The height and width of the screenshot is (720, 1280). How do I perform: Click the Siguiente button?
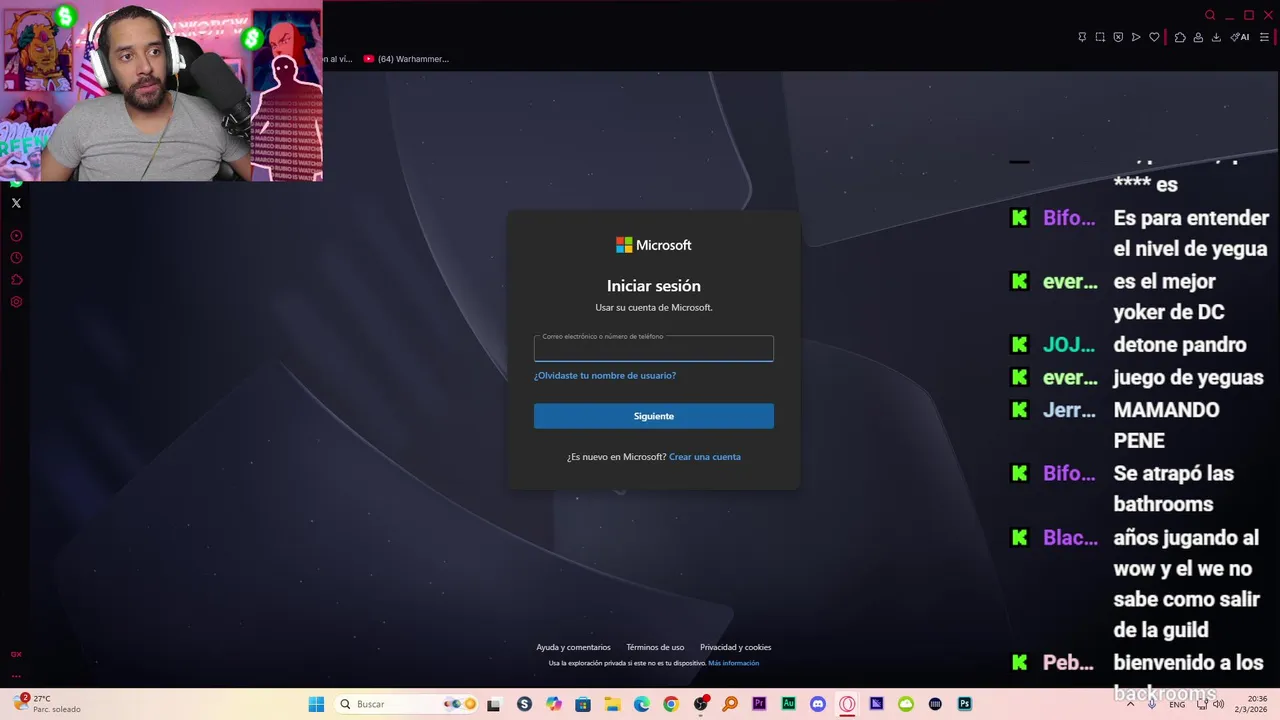tap(654, 416)
